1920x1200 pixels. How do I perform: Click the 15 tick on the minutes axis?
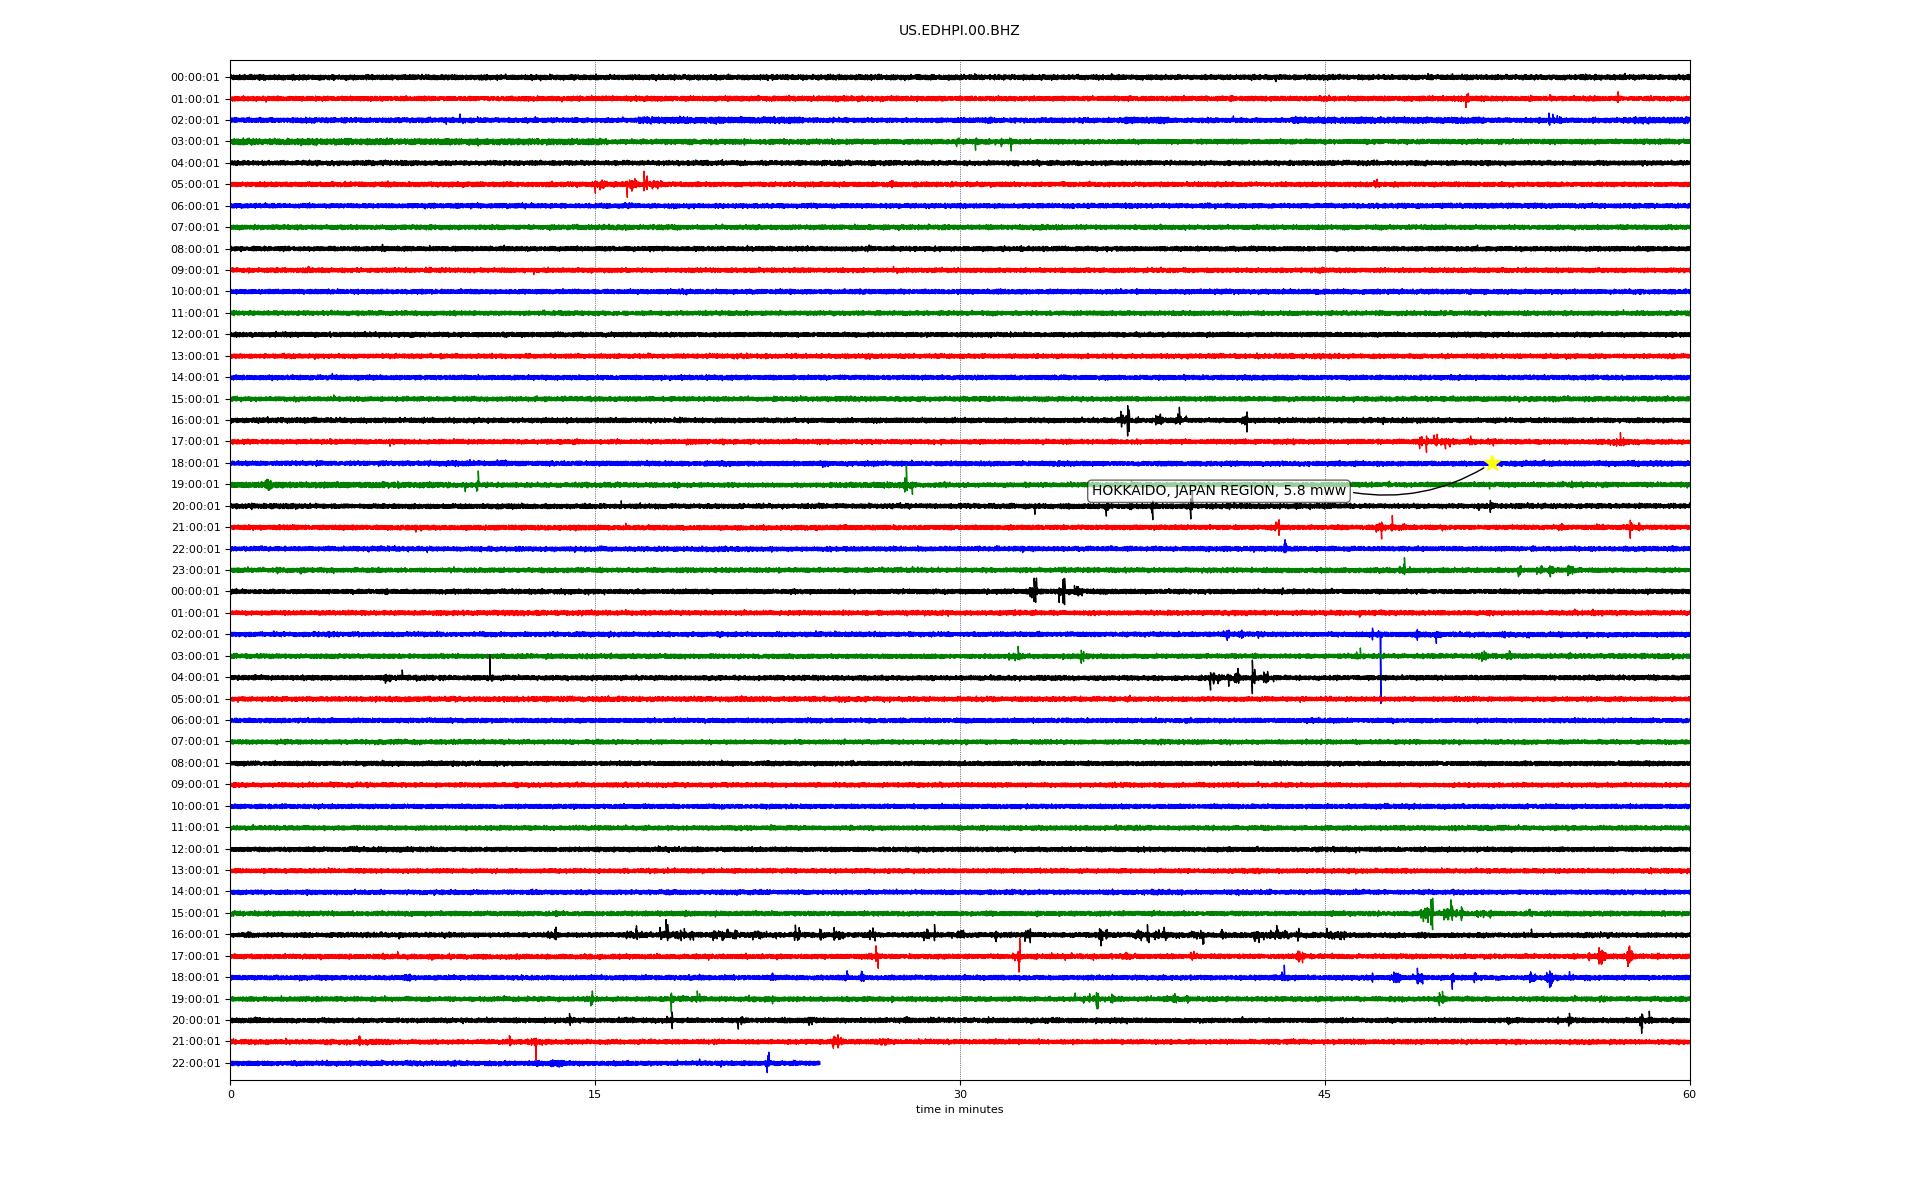[x=595, y=1094]
